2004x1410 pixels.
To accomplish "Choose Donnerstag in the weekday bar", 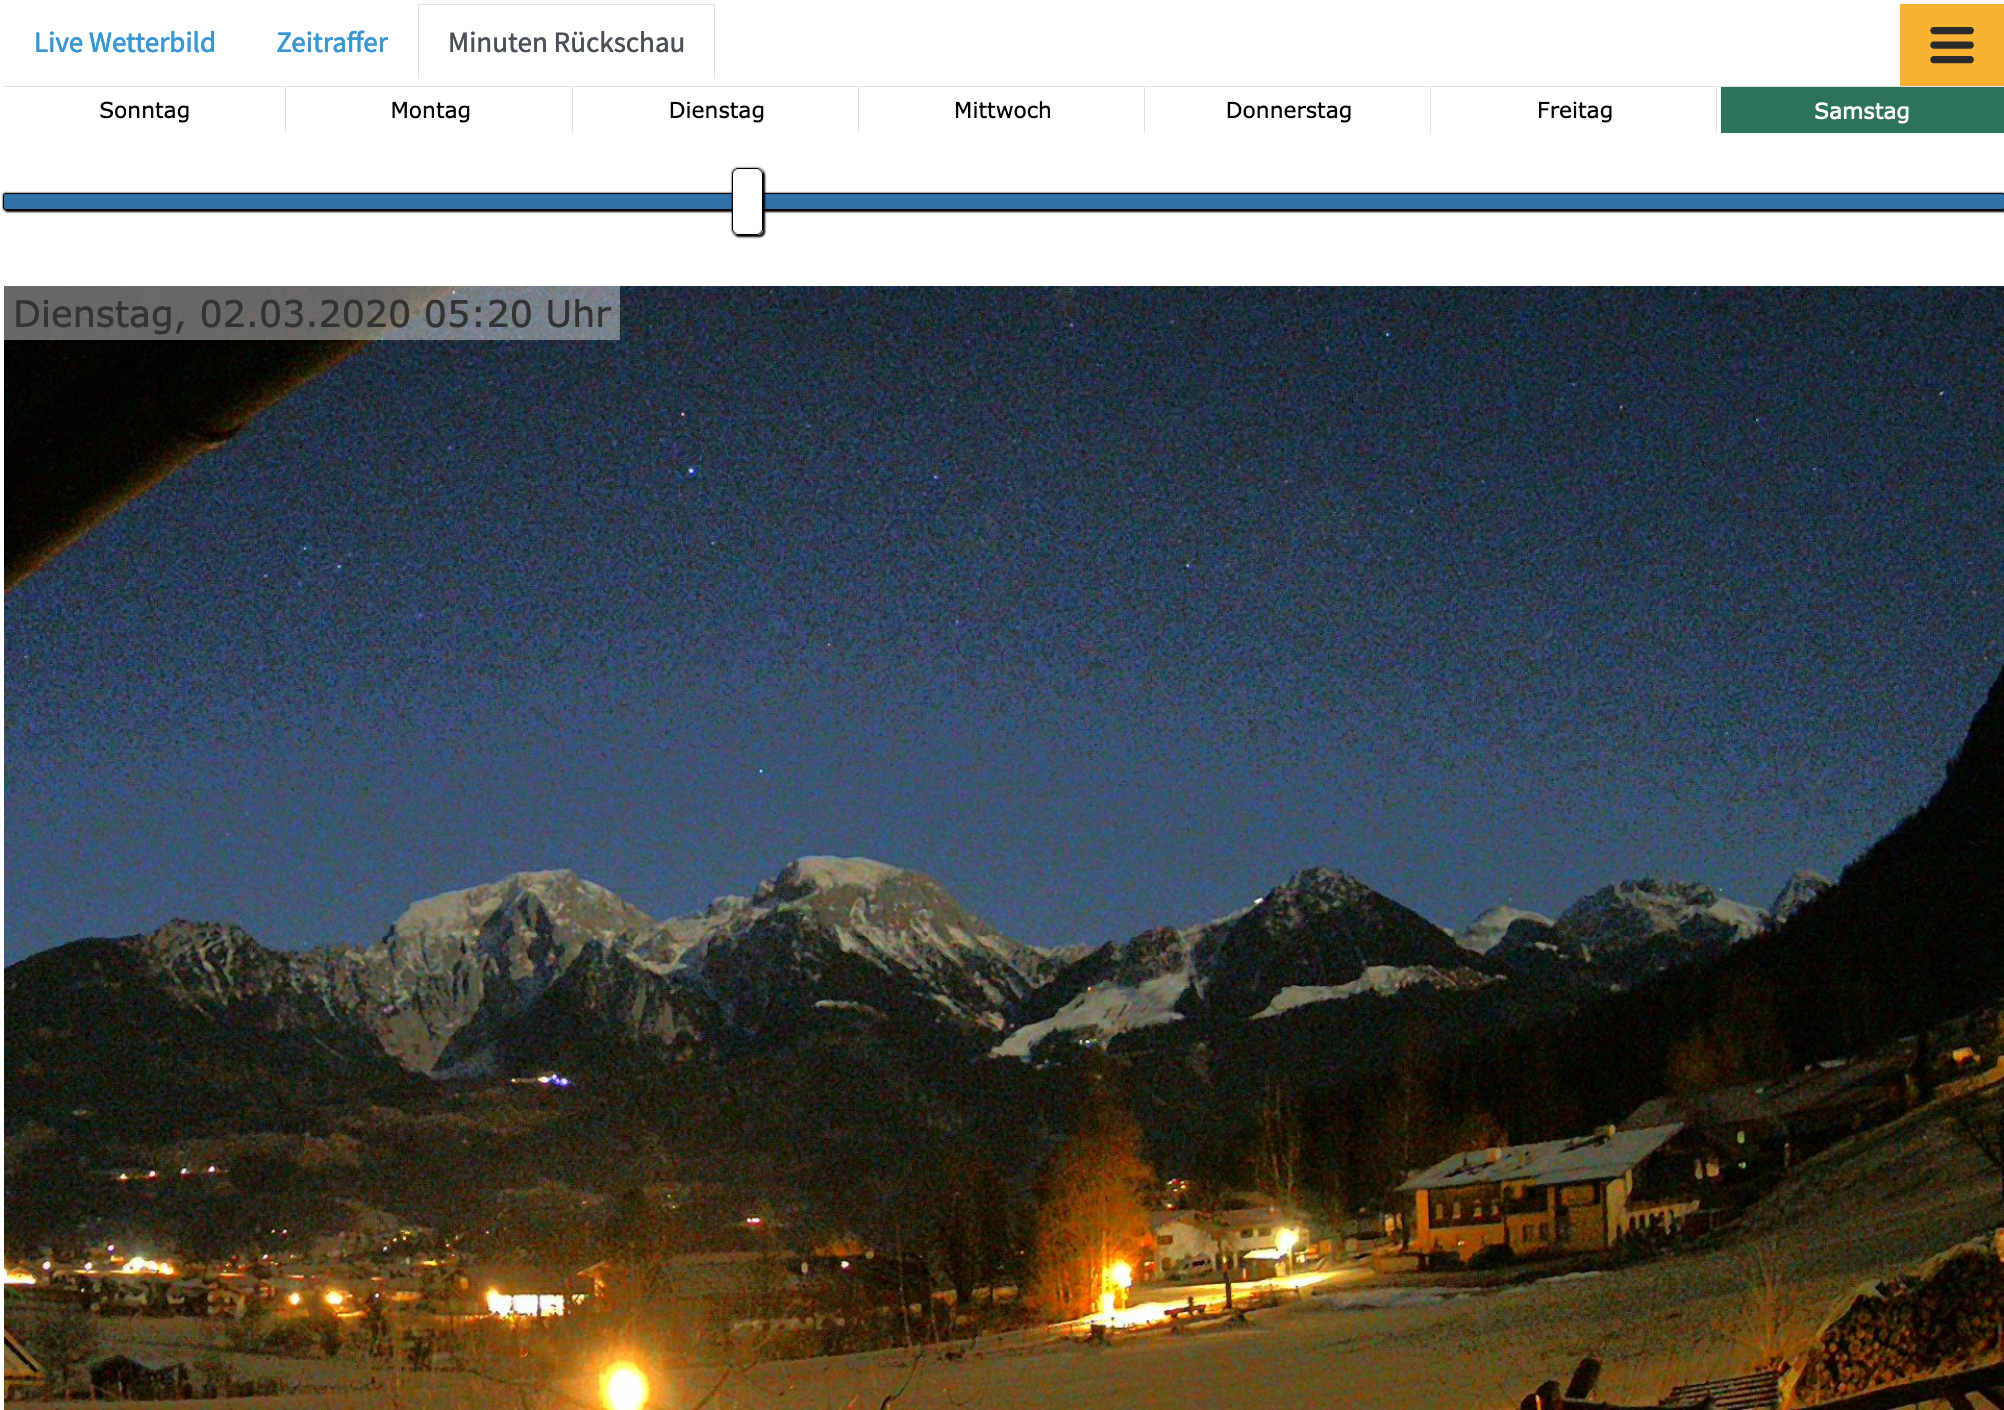I will click(x=1288, y=110).
